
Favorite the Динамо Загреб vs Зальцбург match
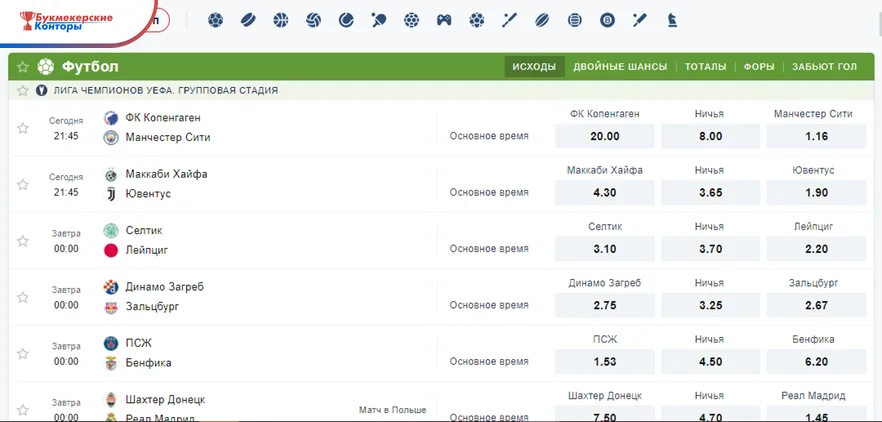tap(22, 297)
